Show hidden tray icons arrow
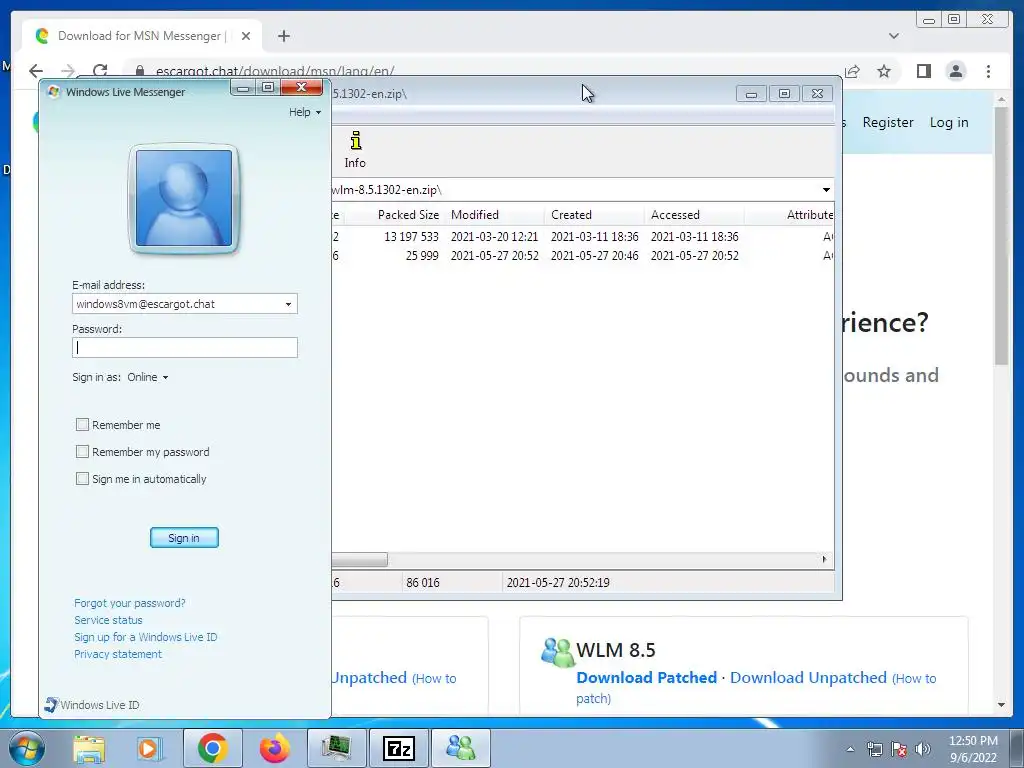1024x768 pixels. point(850,749)
